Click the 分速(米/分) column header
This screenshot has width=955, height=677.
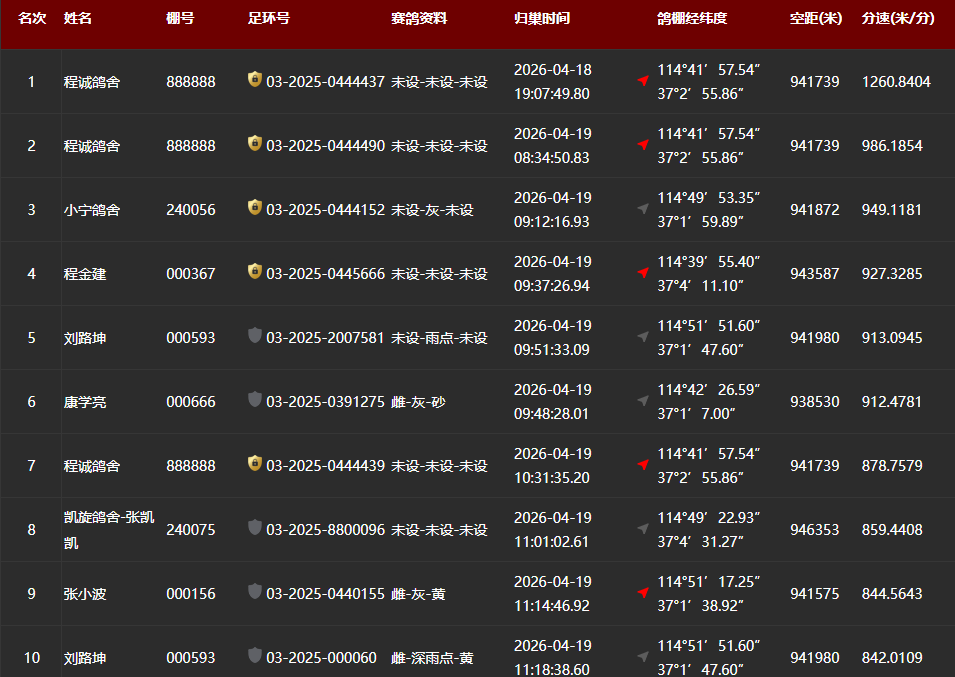coord(898,18)
